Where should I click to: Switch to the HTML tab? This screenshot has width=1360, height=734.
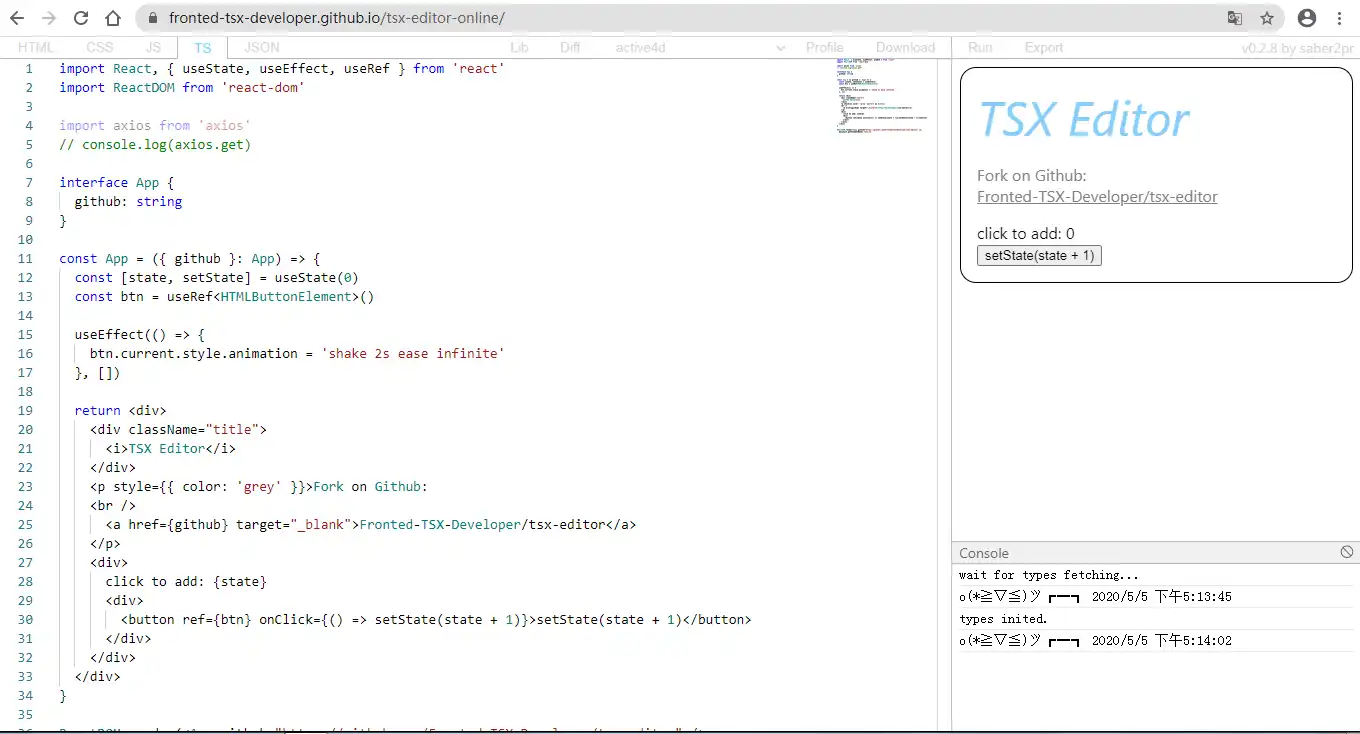(x=36, y=47)
